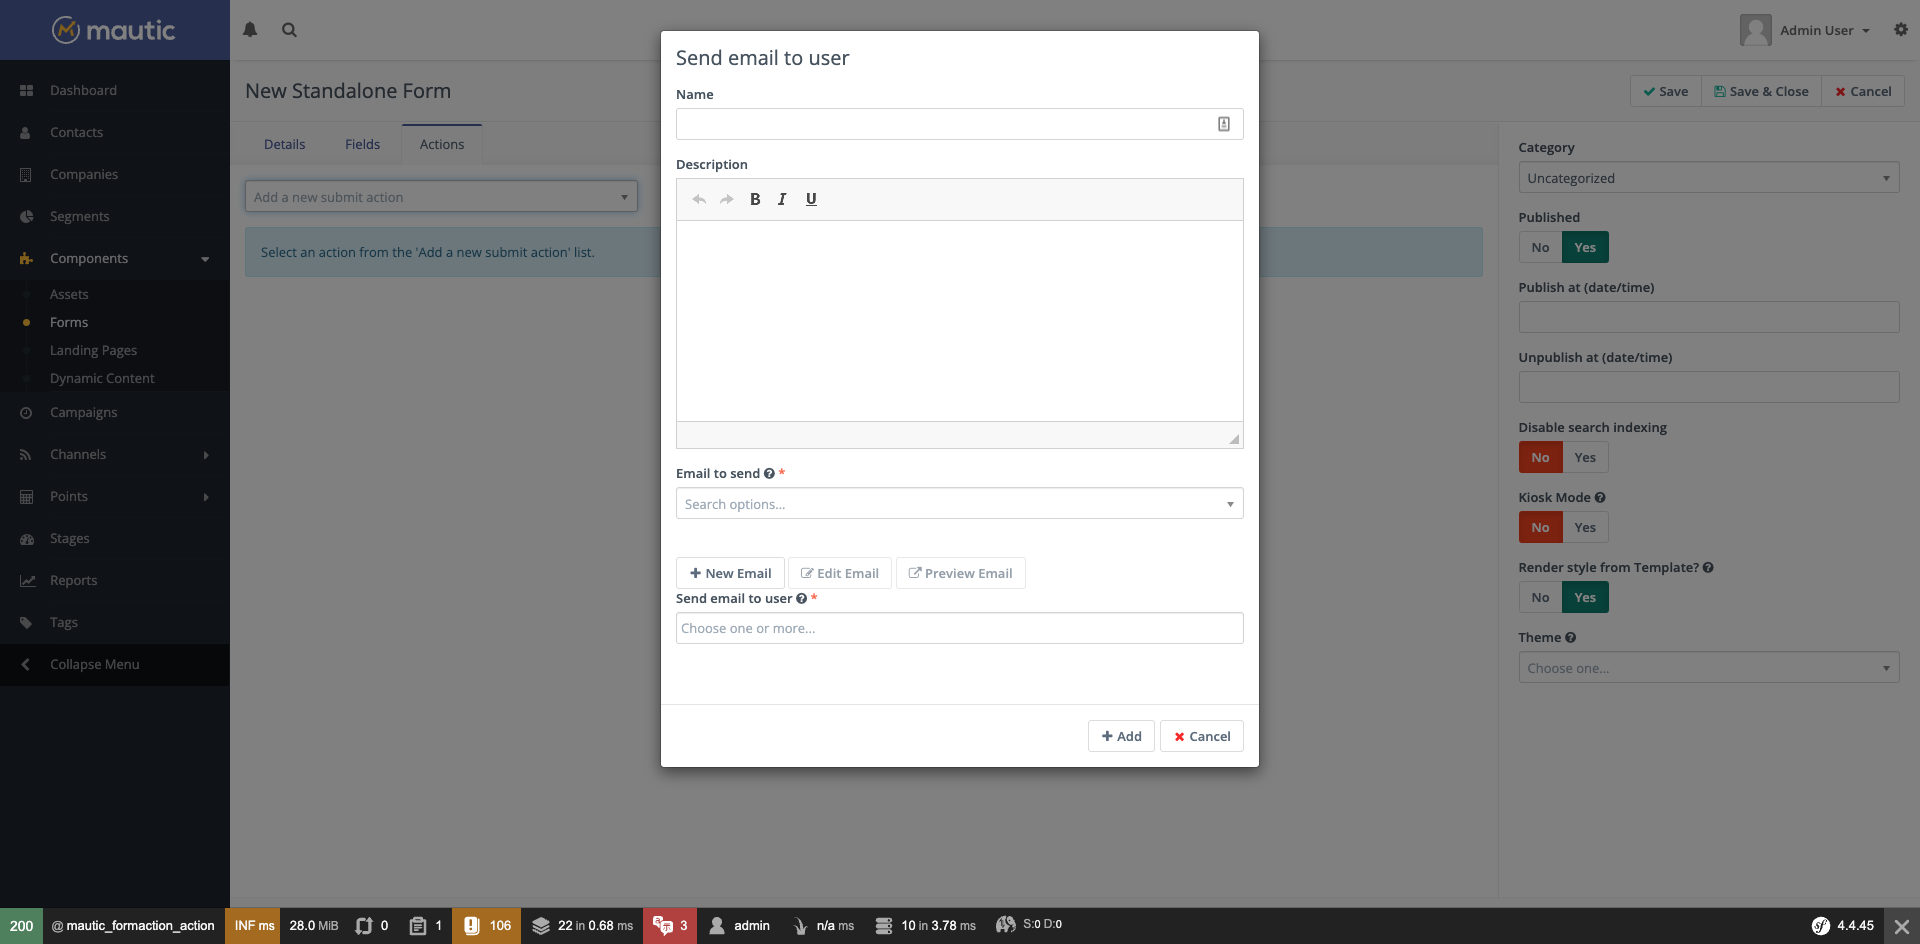Viewport: 1920px width, 944px height.
Task: Apply Underline in the description editor
Action: 811,199
